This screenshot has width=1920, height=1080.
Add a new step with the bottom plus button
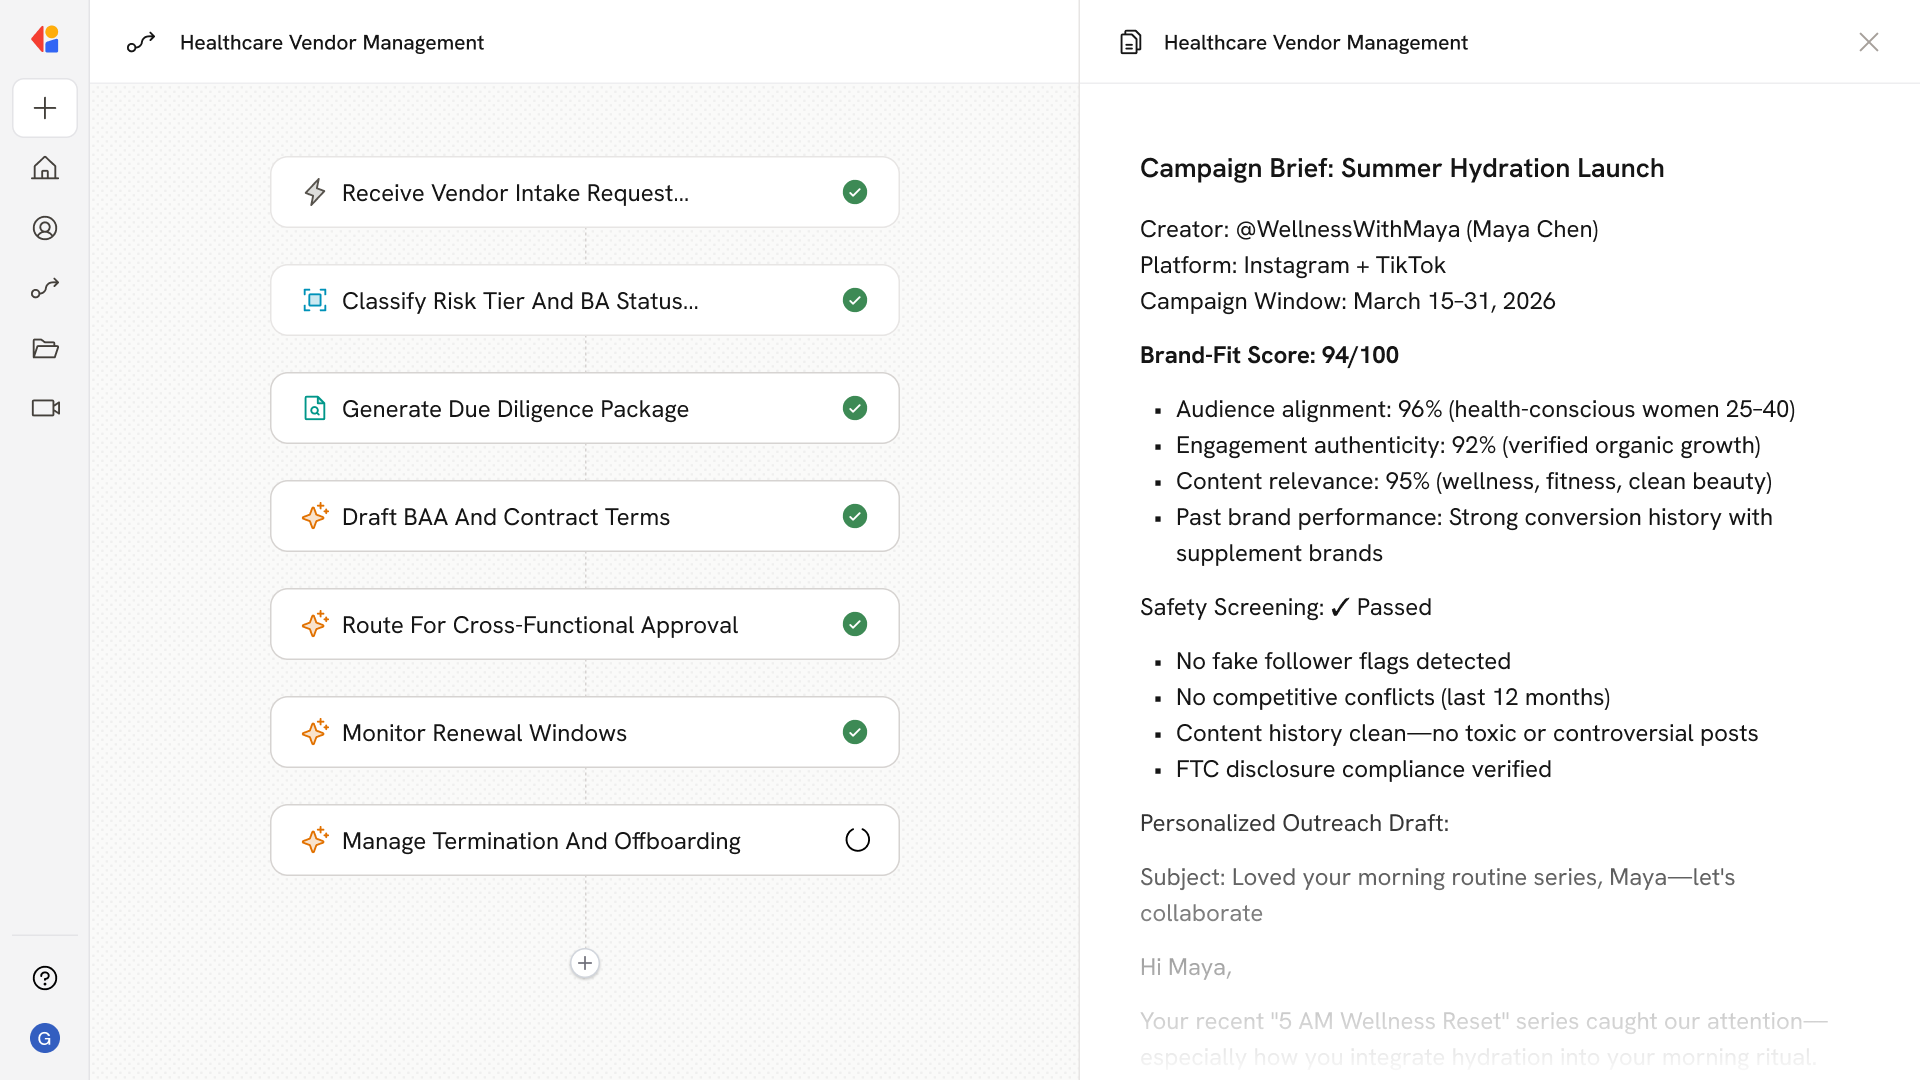(585, 963)
